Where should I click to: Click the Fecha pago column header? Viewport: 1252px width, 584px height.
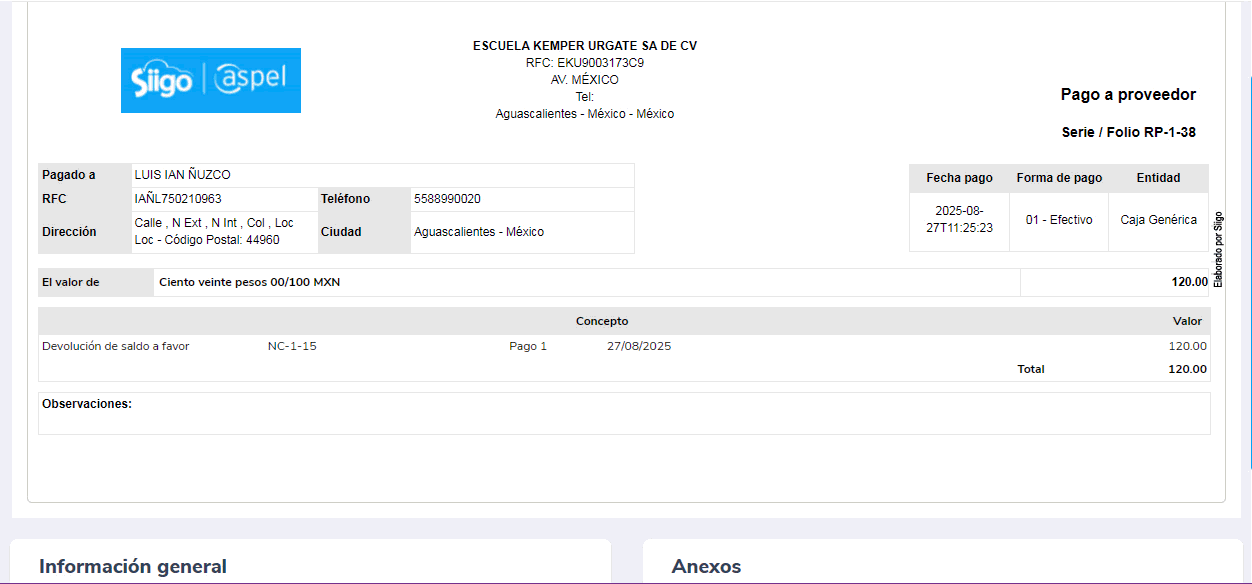(959, 178)
